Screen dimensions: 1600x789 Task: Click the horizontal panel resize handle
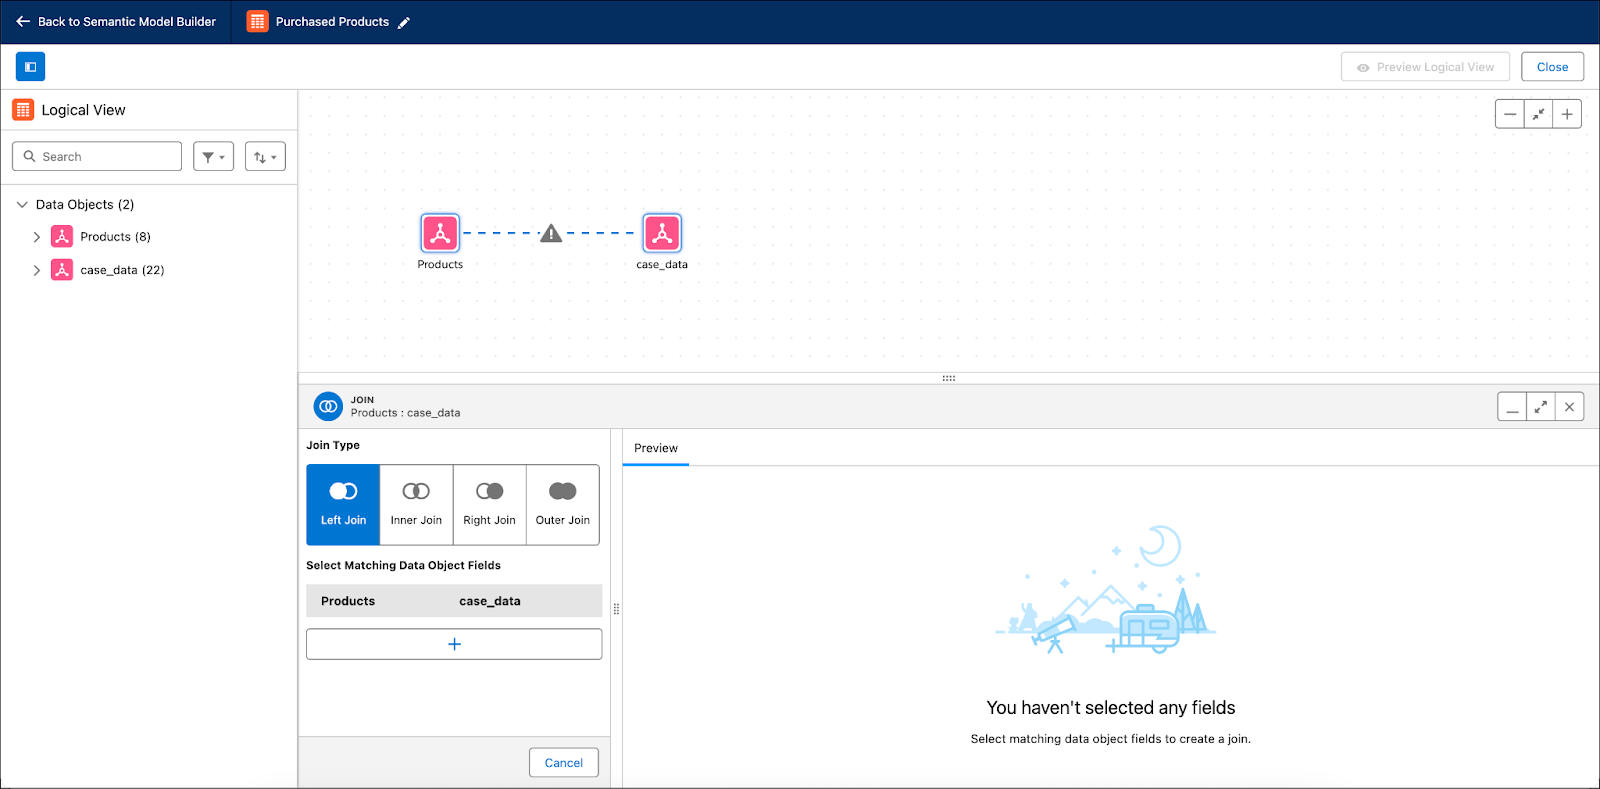coord(949,378)
